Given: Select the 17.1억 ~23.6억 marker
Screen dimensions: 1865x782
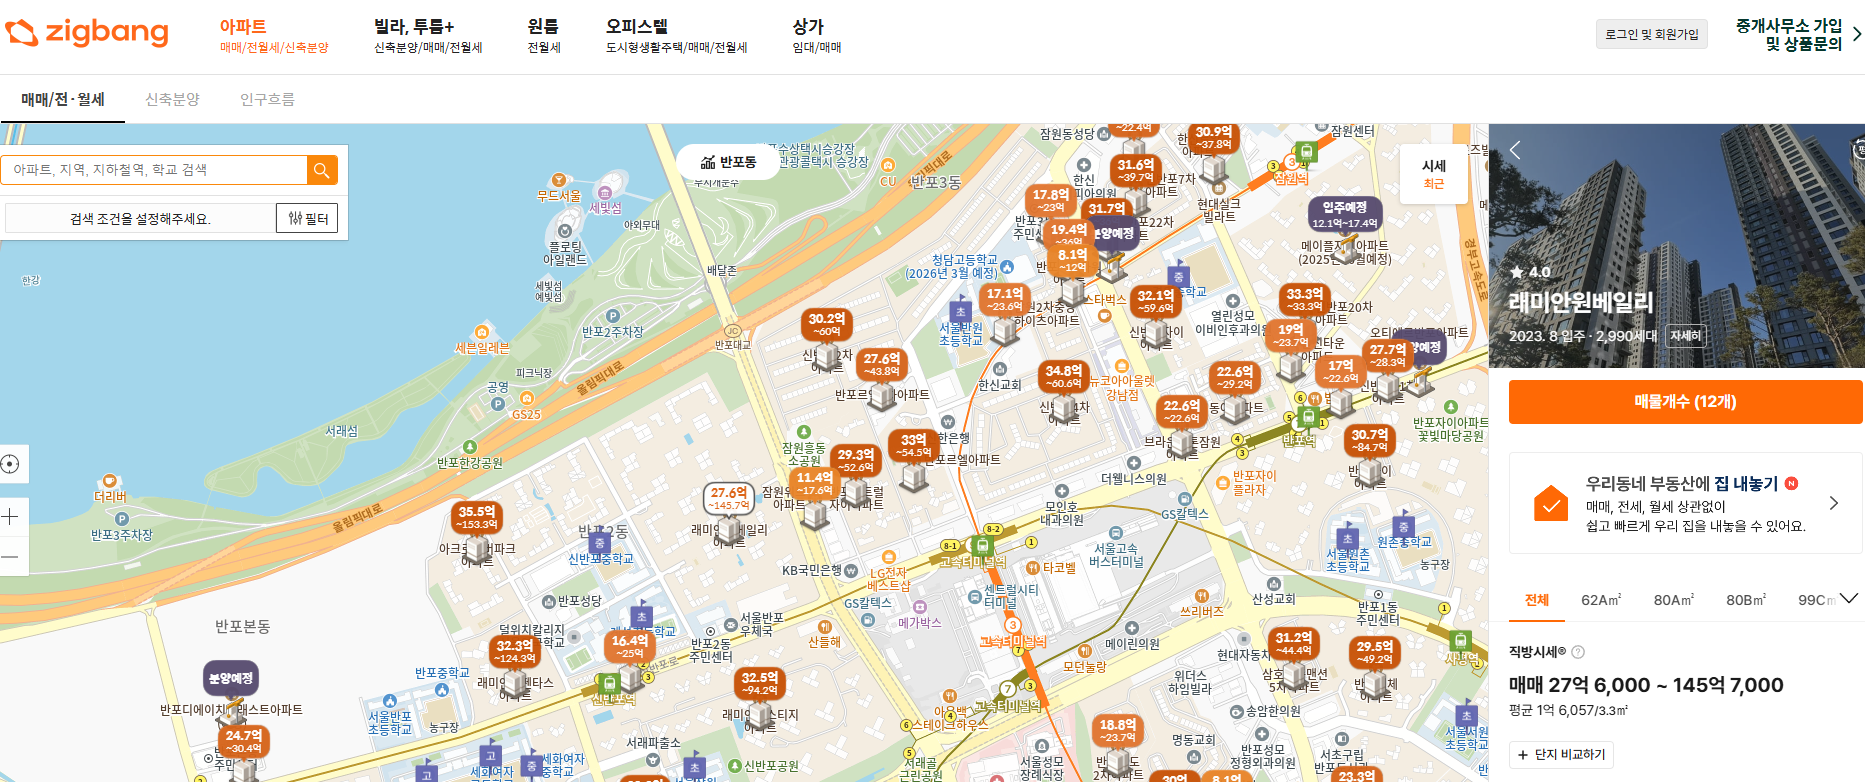Looking at the screenshot, I should coord(1004,299).
